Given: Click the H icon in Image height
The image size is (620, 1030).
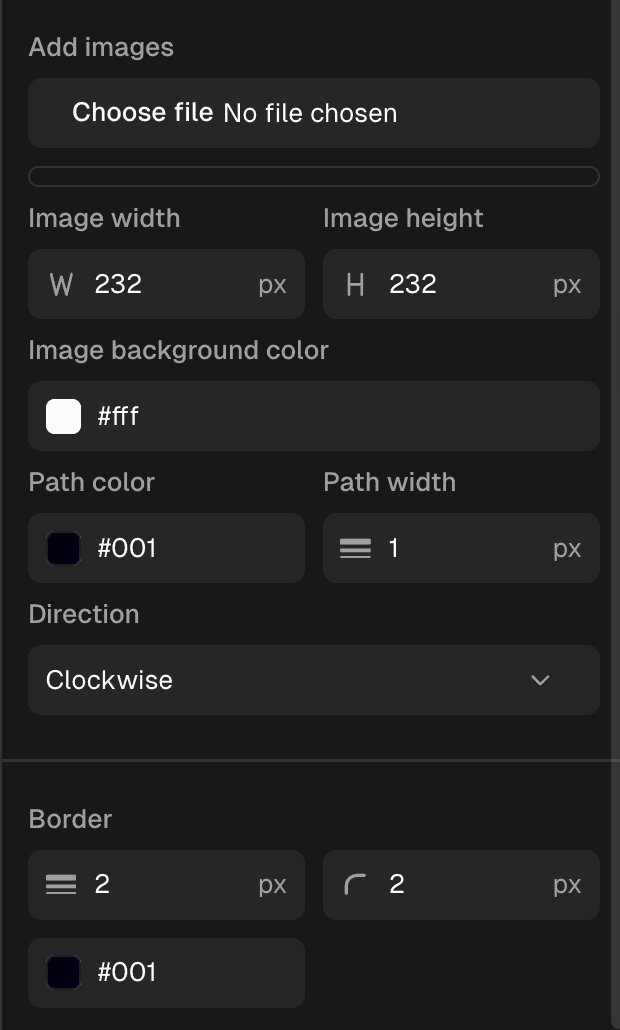Looking at the screenshot, I should coord(355,285).
